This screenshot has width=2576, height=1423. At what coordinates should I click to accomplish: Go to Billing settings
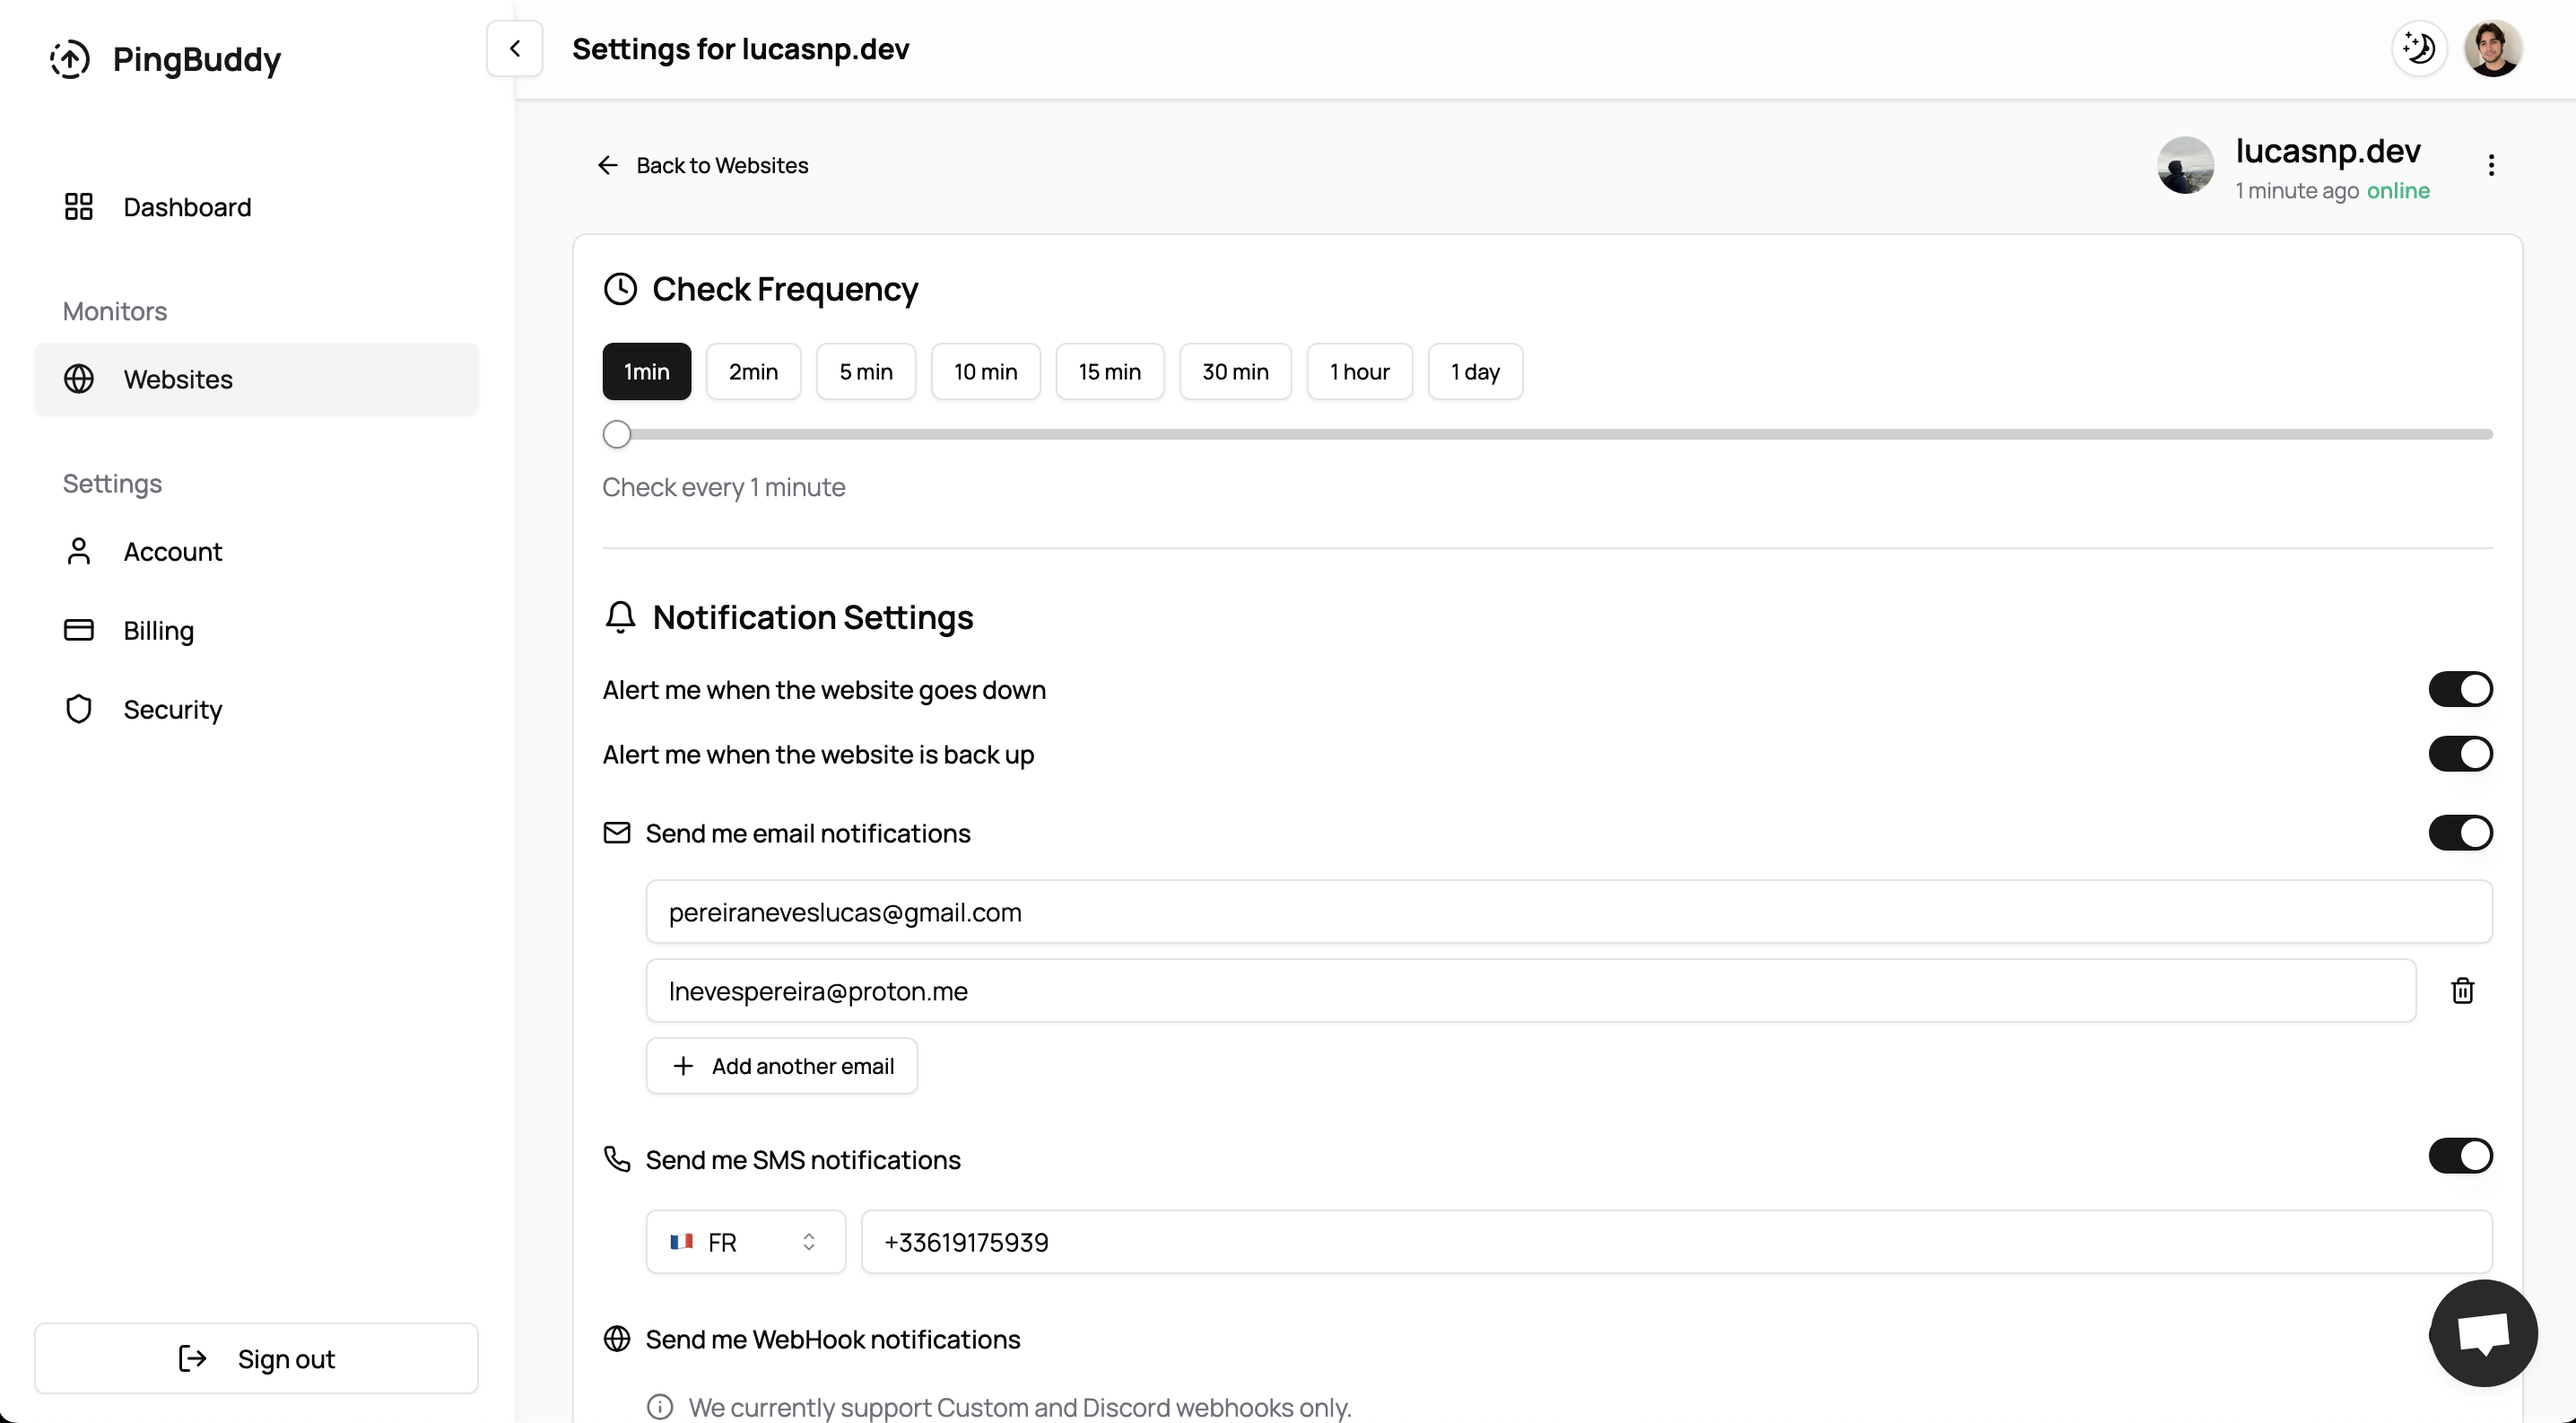point(256,630)
